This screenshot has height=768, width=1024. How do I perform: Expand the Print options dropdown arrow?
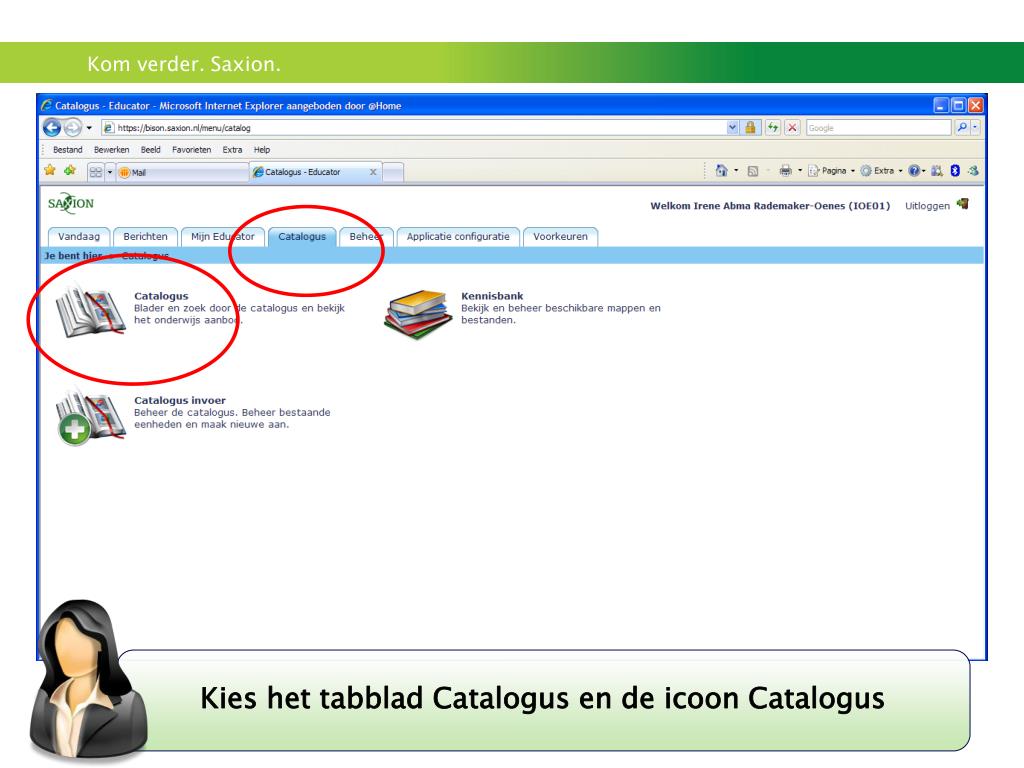point(800,171)
